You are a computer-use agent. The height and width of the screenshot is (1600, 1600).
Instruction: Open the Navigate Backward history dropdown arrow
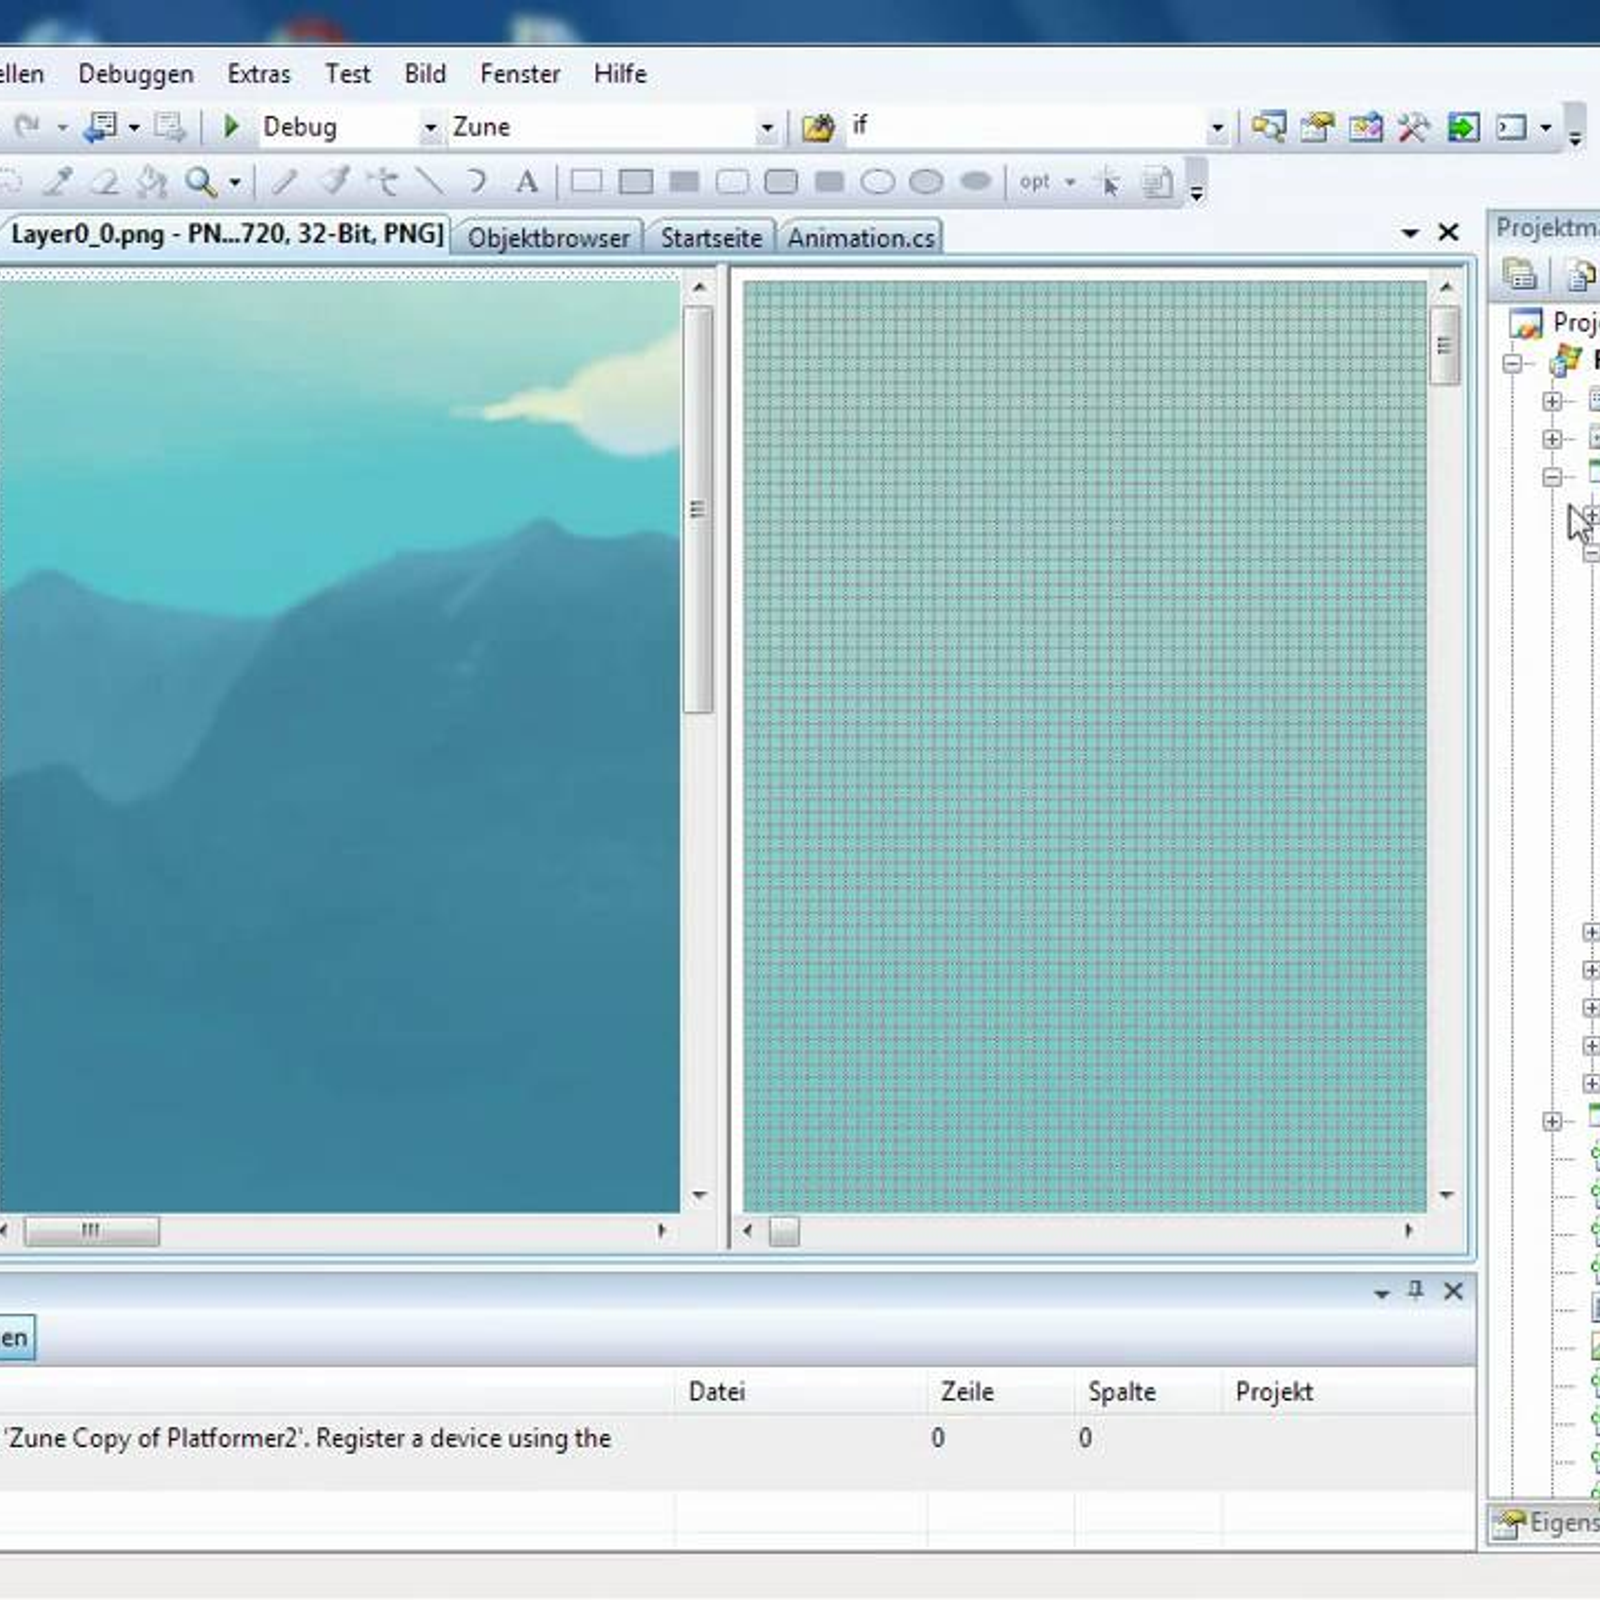point(134,127)
